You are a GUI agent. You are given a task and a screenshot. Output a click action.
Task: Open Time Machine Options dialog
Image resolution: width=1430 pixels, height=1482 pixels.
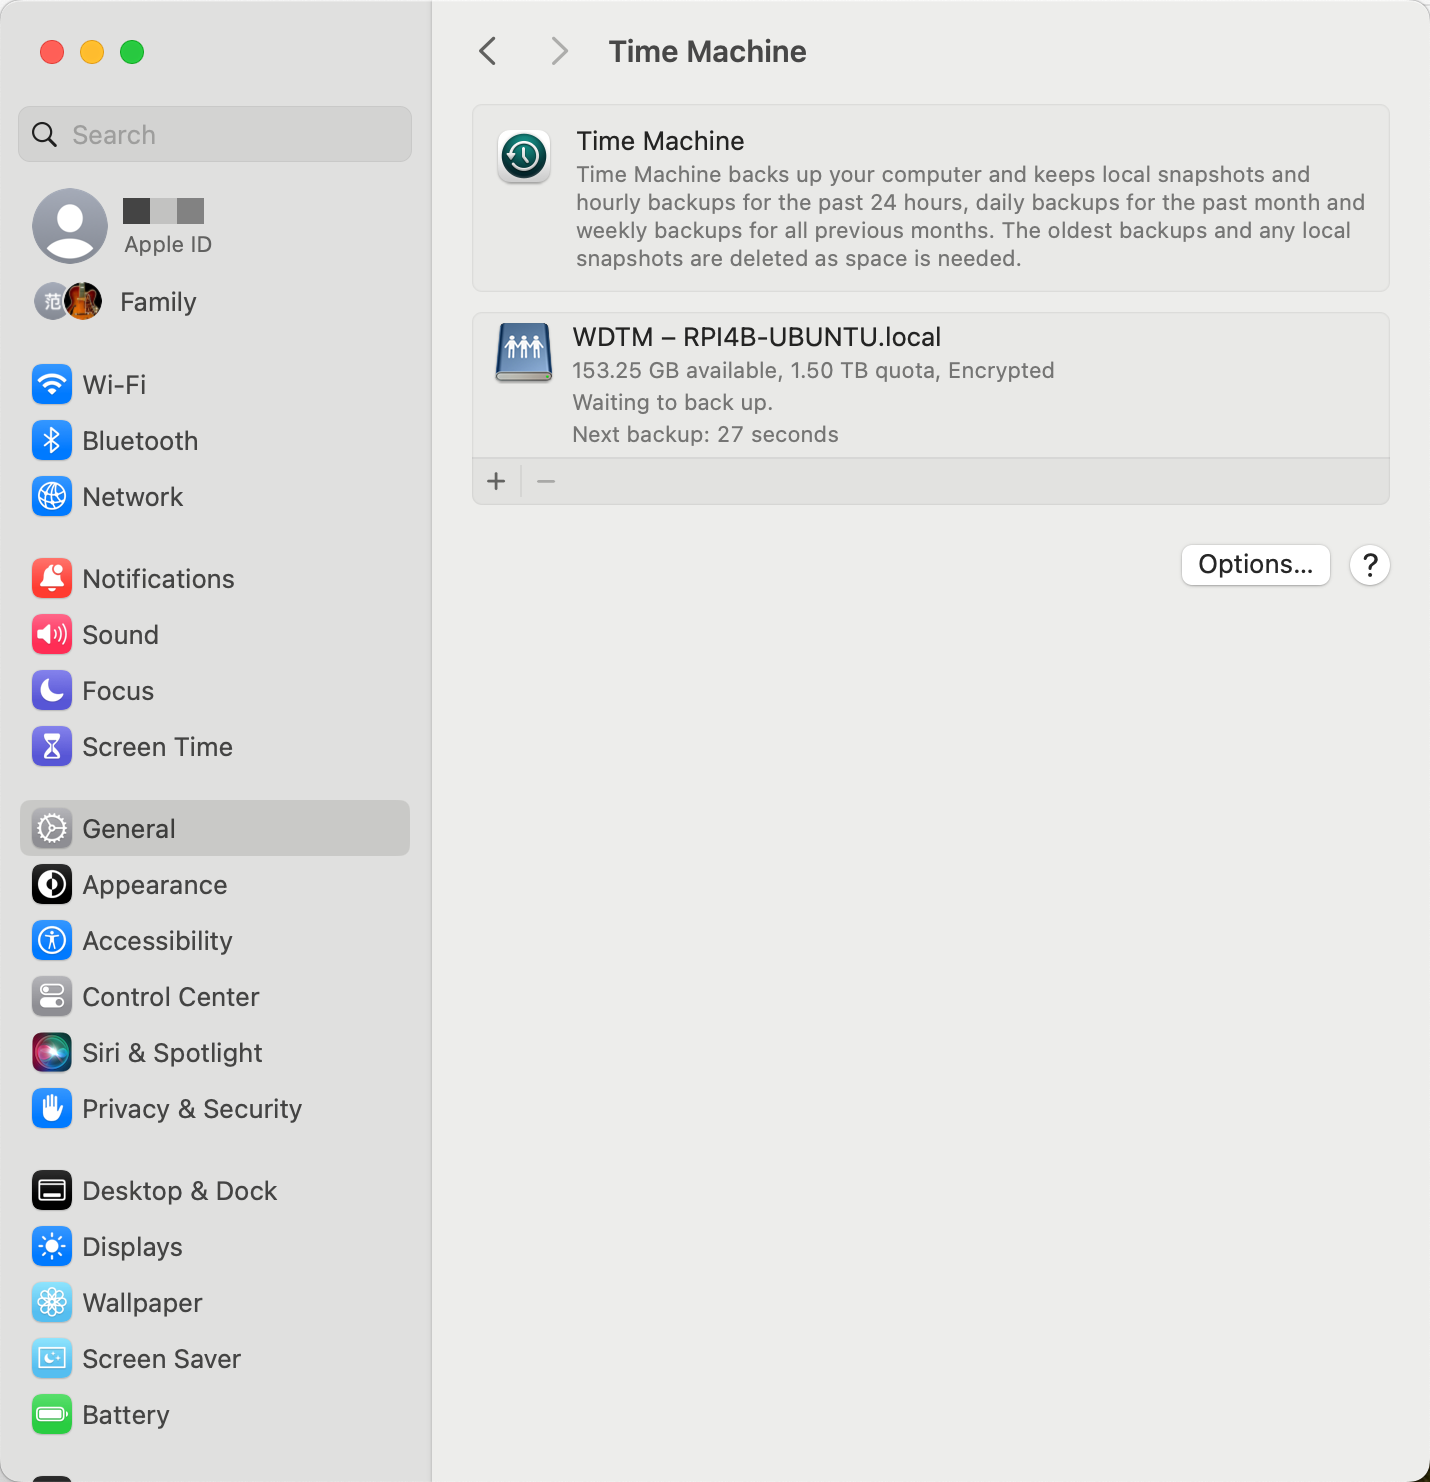pos(1255,565)
